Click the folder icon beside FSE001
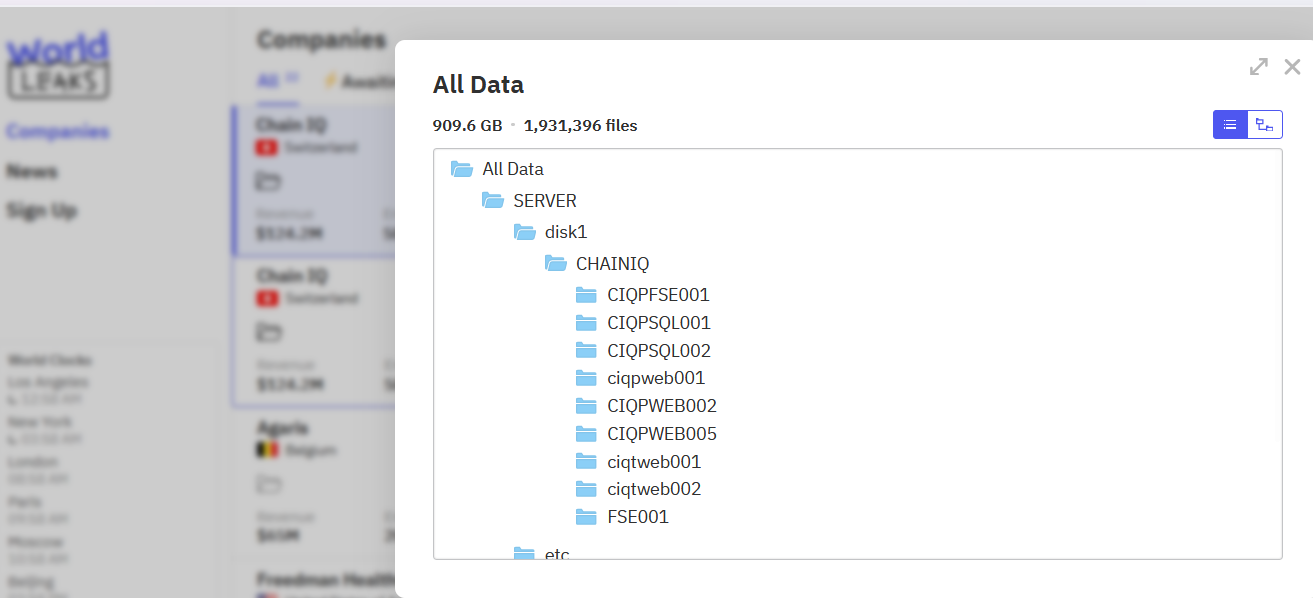This screenshot has width=1313, height=598. click(586, 517)
